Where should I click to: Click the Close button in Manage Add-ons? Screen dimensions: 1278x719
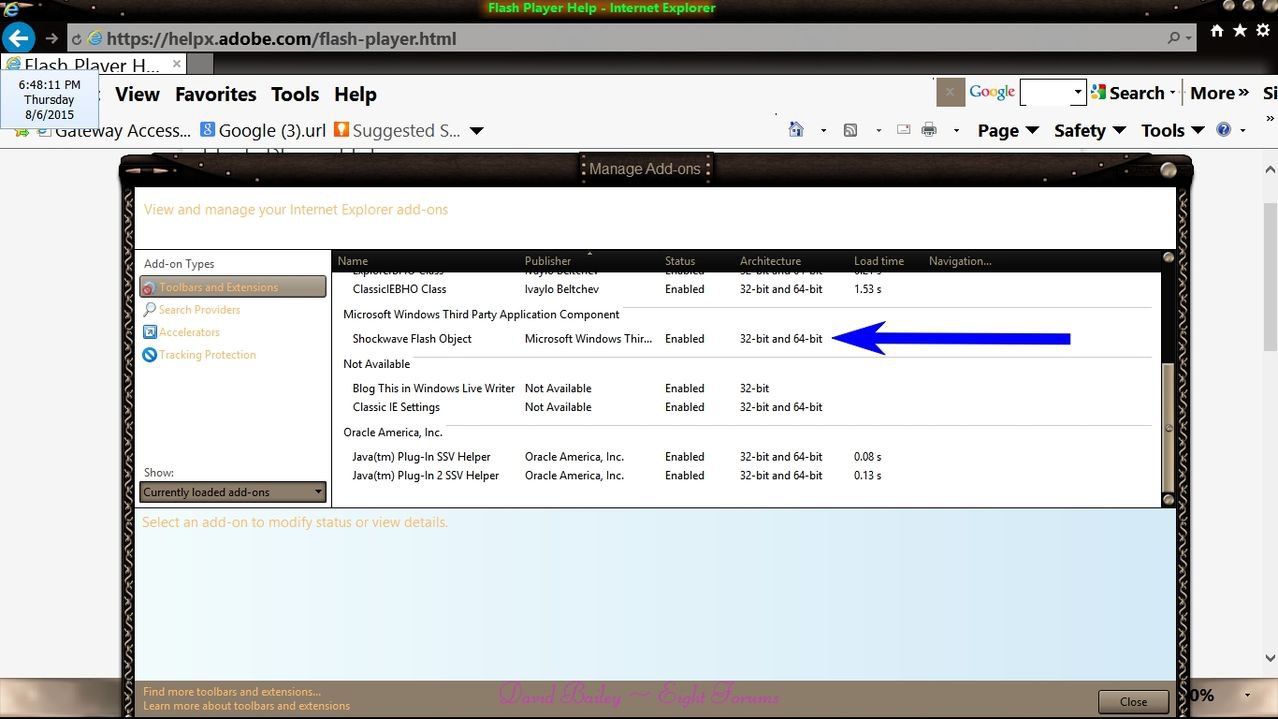(x=1133, y=701)
